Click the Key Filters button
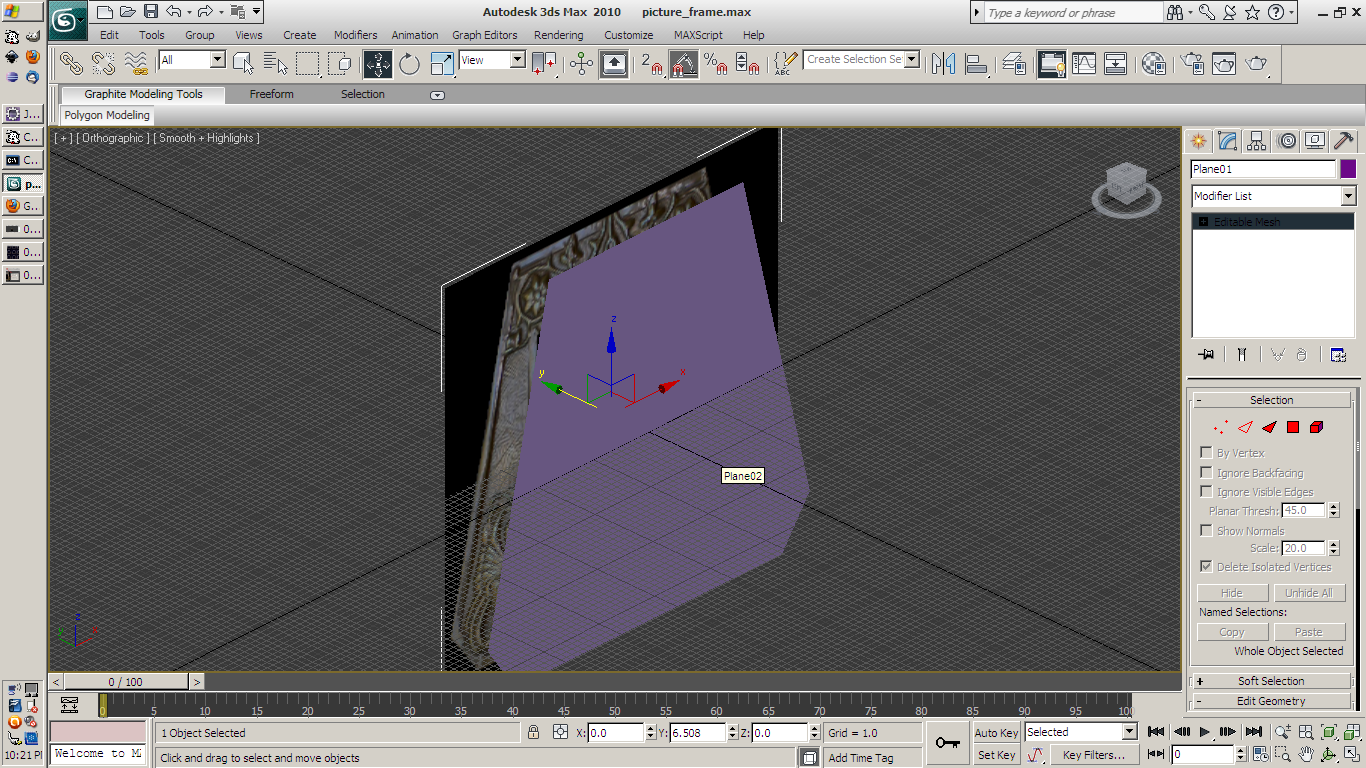Screen dimensions: 1366x768 1094,755
